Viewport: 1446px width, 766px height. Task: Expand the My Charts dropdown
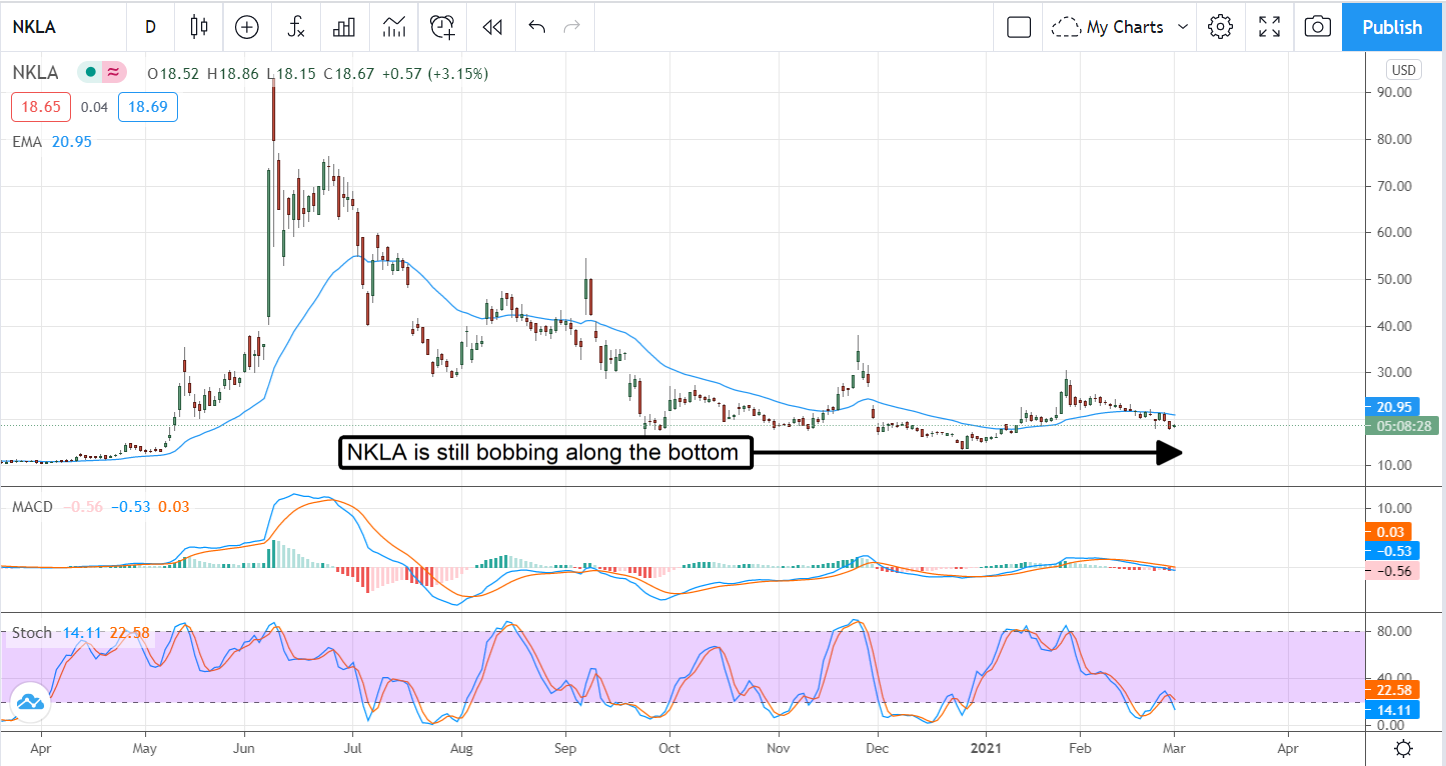click(1123, 27)
